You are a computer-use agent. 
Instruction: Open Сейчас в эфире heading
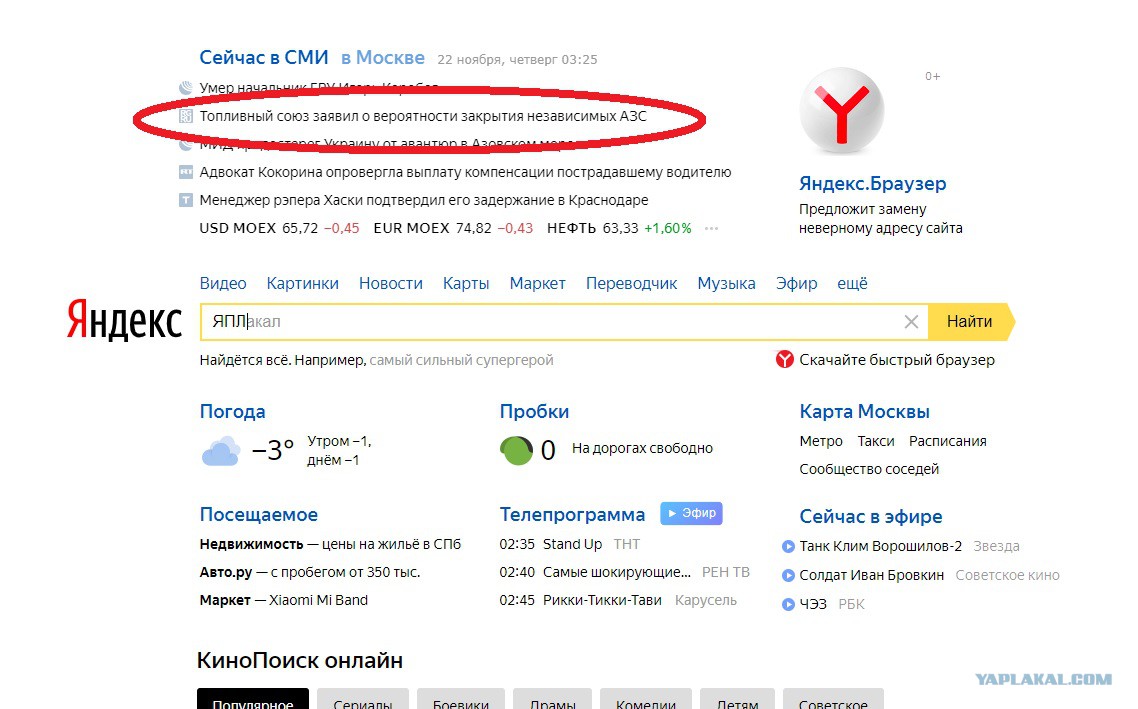point(871,517)
